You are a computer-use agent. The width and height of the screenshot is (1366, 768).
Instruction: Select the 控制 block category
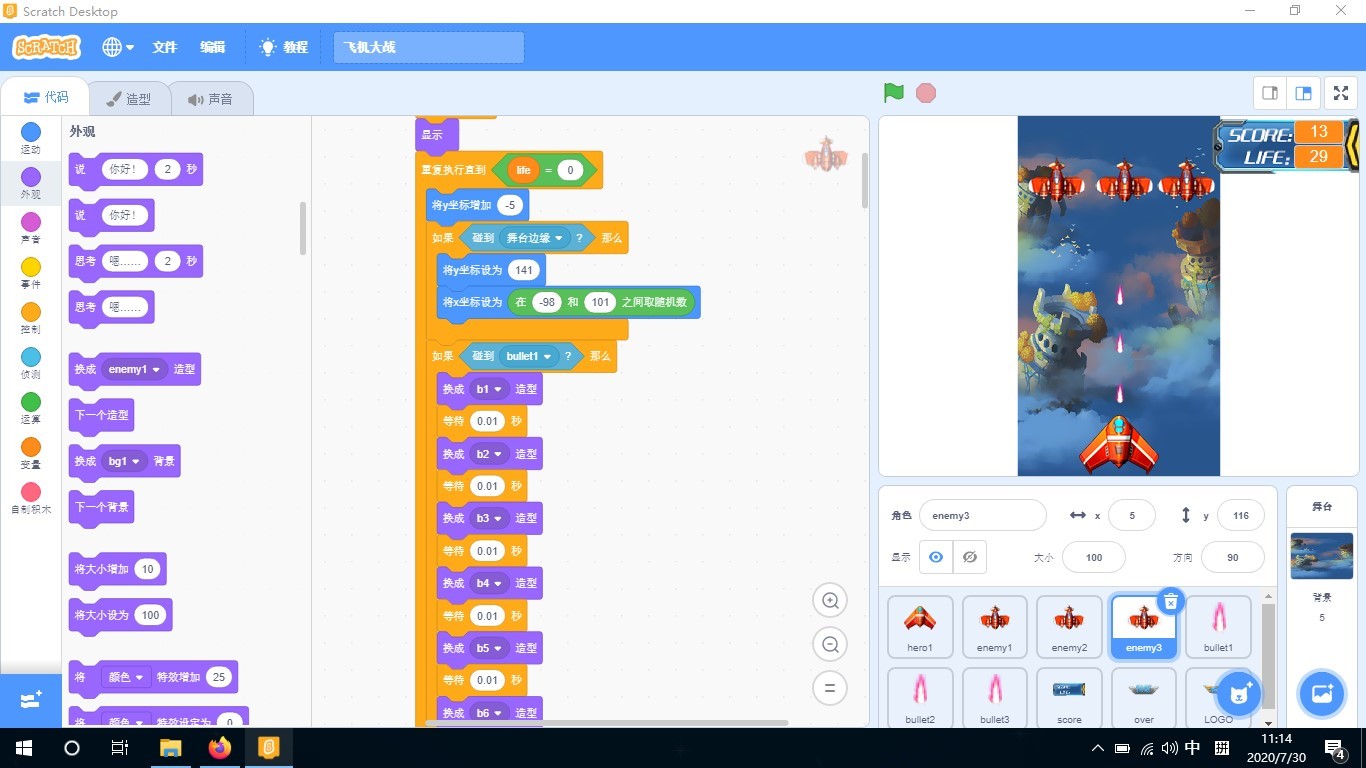click(31, 318)
